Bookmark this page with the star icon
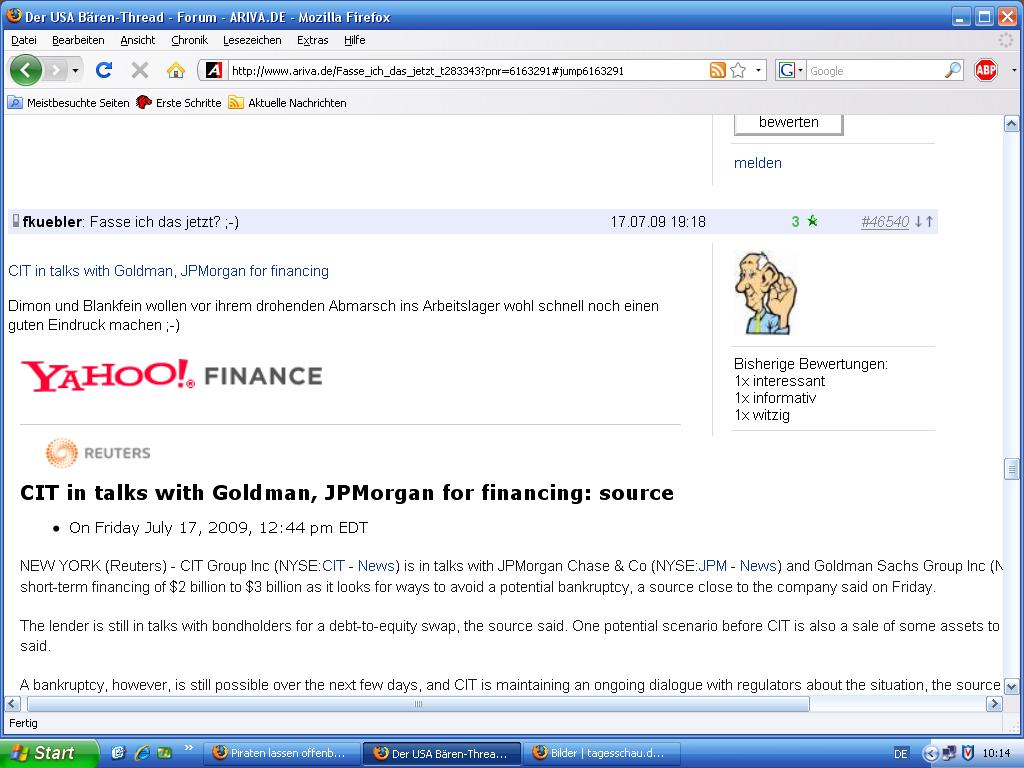 738,70
